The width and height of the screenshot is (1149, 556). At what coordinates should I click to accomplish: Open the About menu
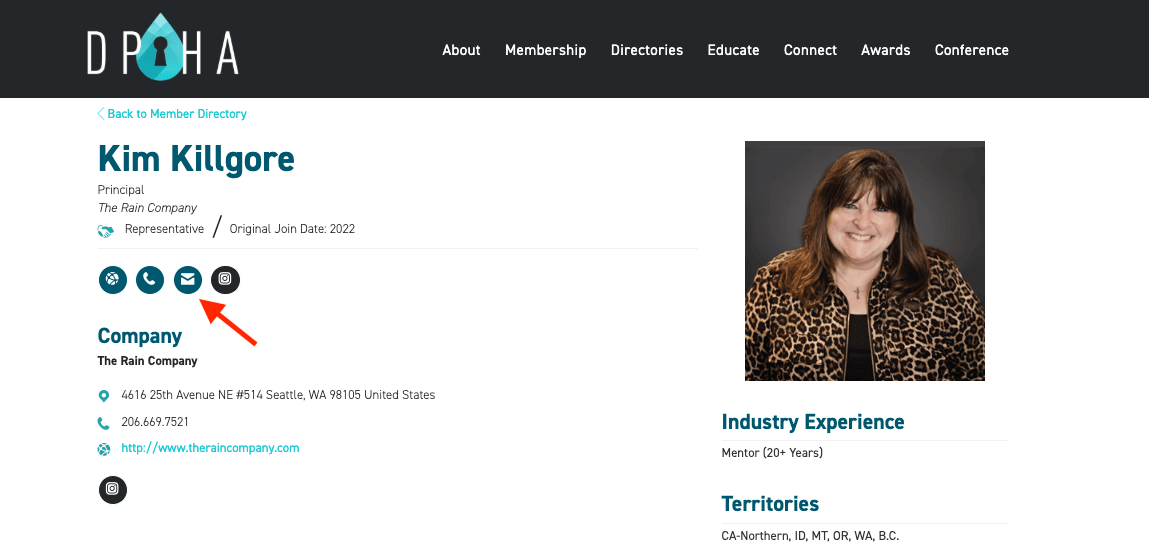pyautogui.click(x=461, y=50)
